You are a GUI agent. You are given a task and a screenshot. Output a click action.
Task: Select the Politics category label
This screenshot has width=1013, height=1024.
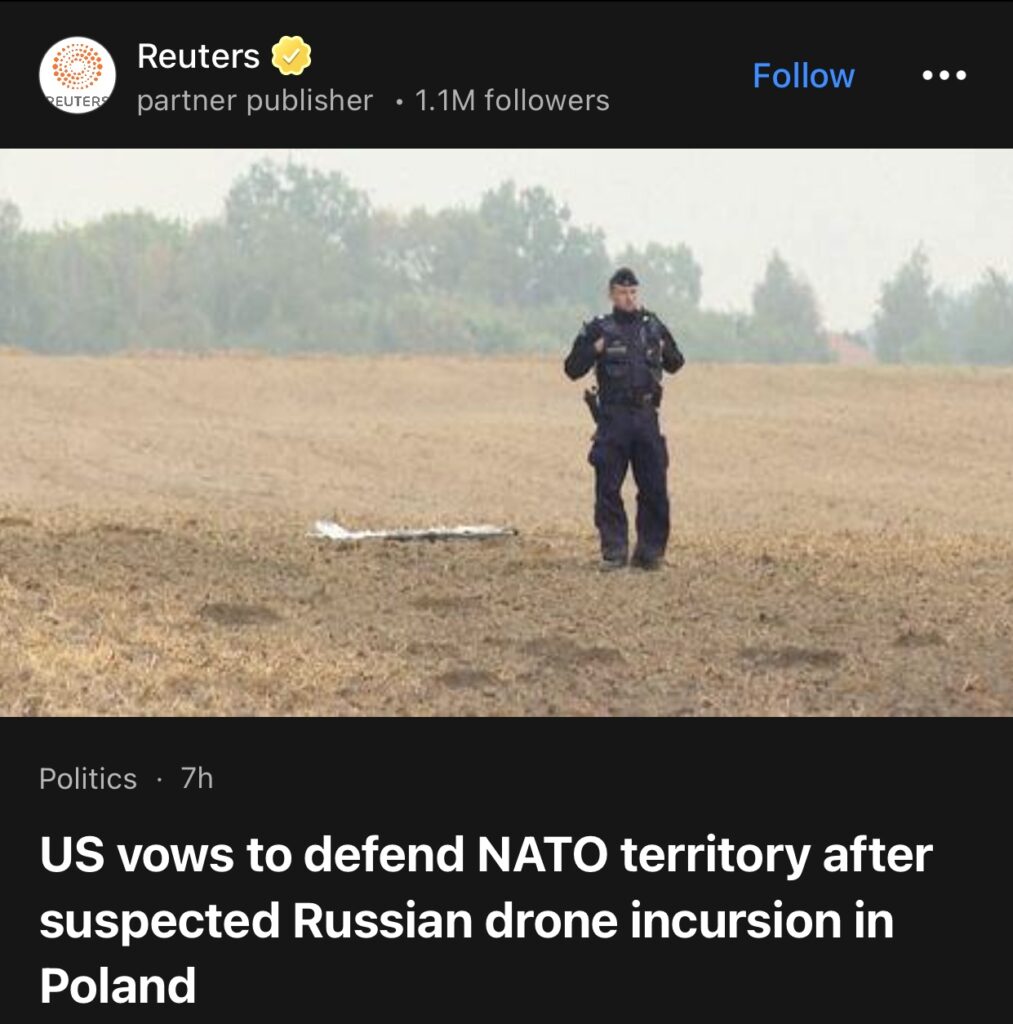pyautogui.click(x=88, y=778)
